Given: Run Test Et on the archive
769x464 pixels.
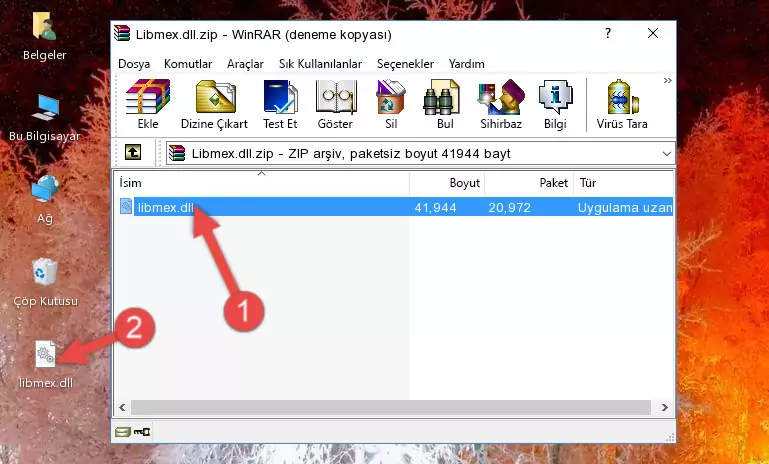Looking at the screenshot, I should (280, 104).
